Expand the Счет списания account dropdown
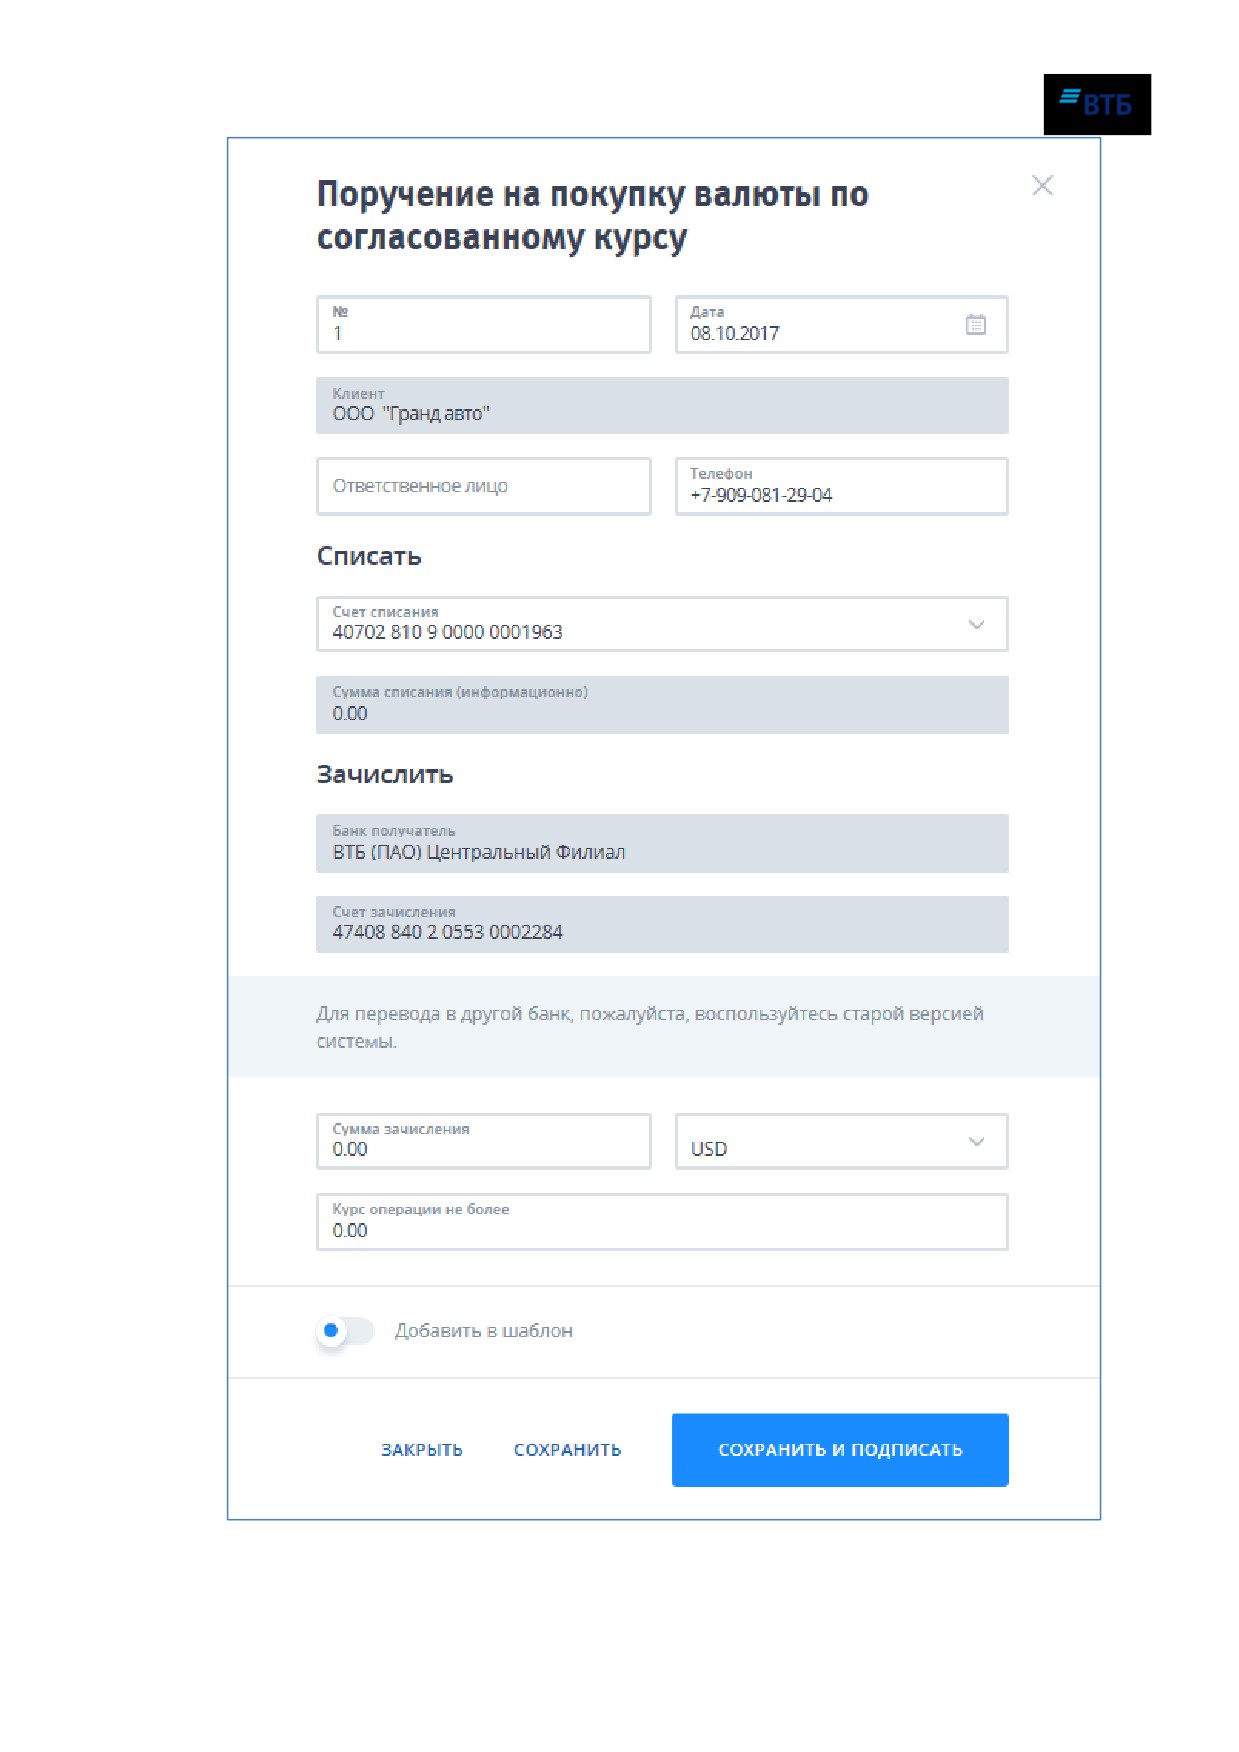Screen dimensions: 1239x1752 click(x=662, y=624)
